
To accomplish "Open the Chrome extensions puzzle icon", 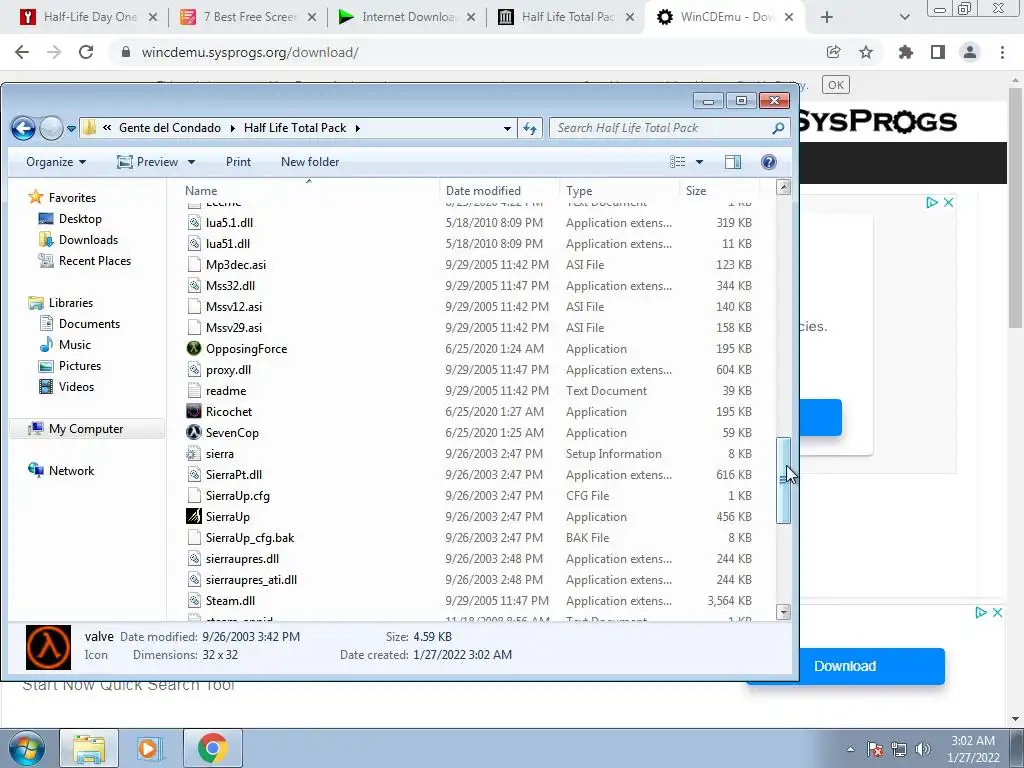I will tap(905, 52).
